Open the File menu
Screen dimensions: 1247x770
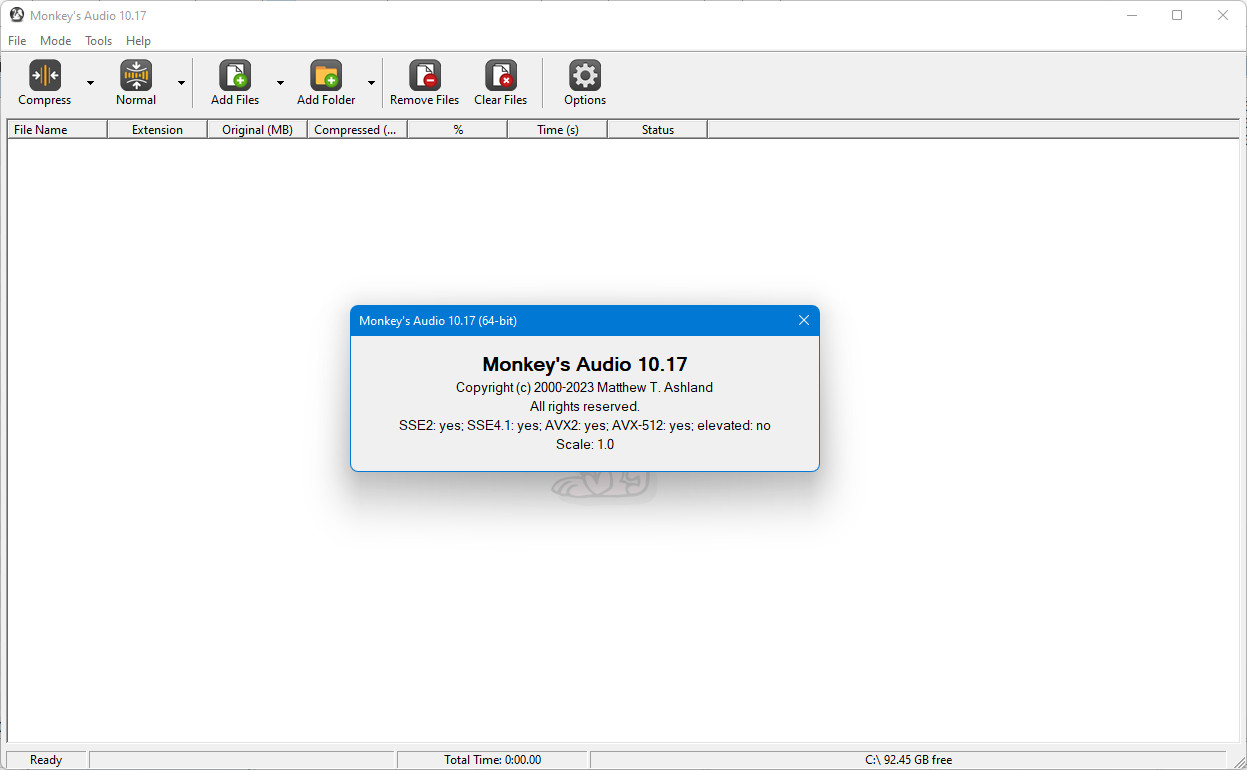point(17,41)
